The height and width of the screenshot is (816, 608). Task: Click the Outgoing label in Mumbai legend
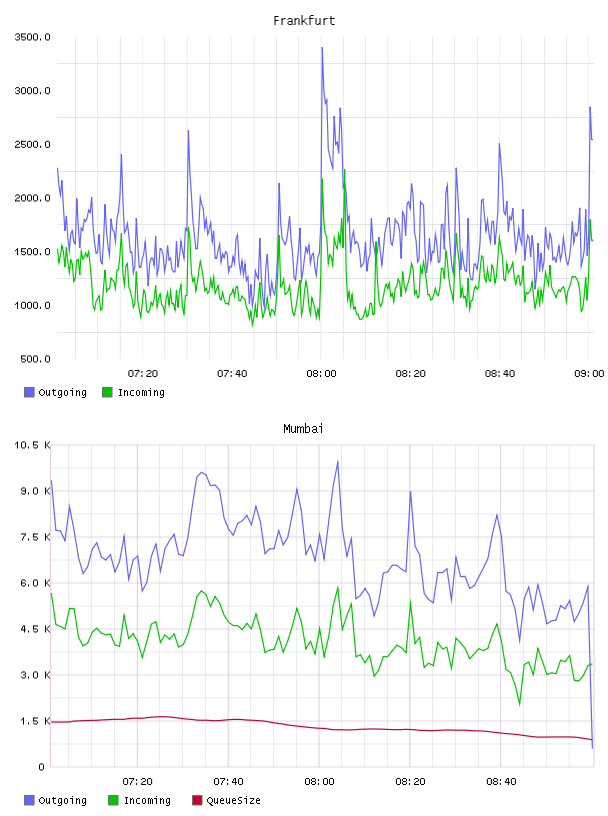coord(62,800)
